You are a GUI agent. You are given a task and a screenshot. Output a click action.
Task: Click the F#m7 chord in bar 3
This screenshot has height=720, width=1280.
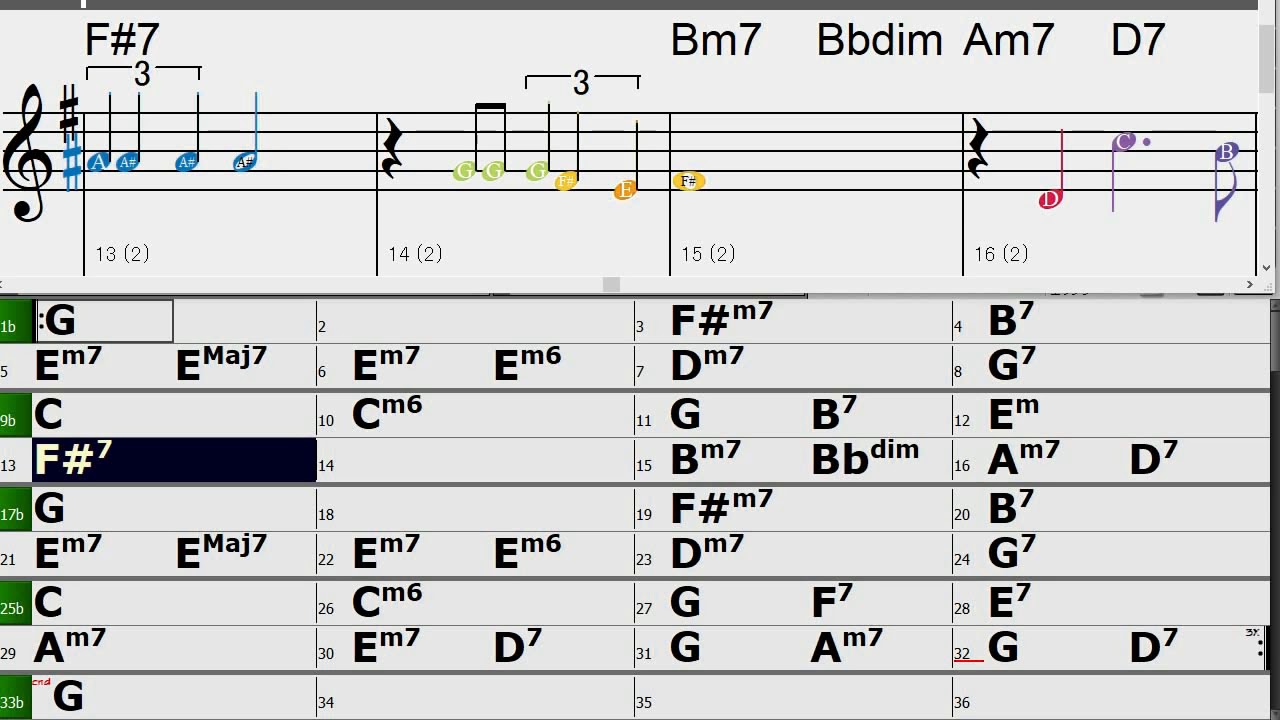pos(721,320)
